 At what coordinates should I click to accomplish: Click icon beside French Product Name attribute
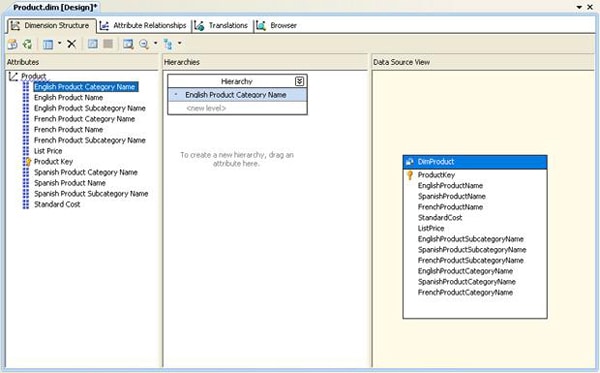point(26,130)
